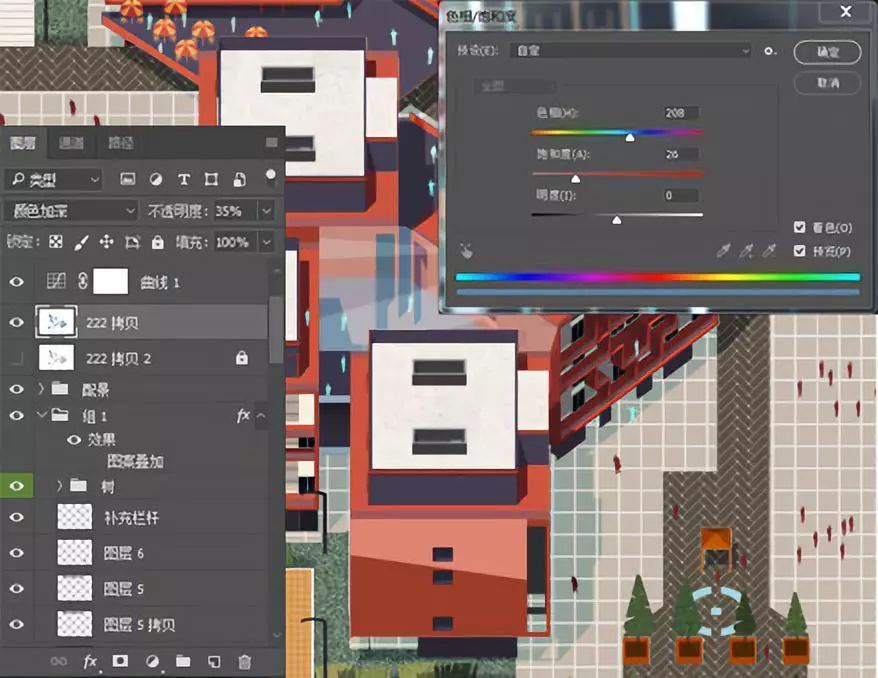Click the delete layer trash icon

point(245,661)
